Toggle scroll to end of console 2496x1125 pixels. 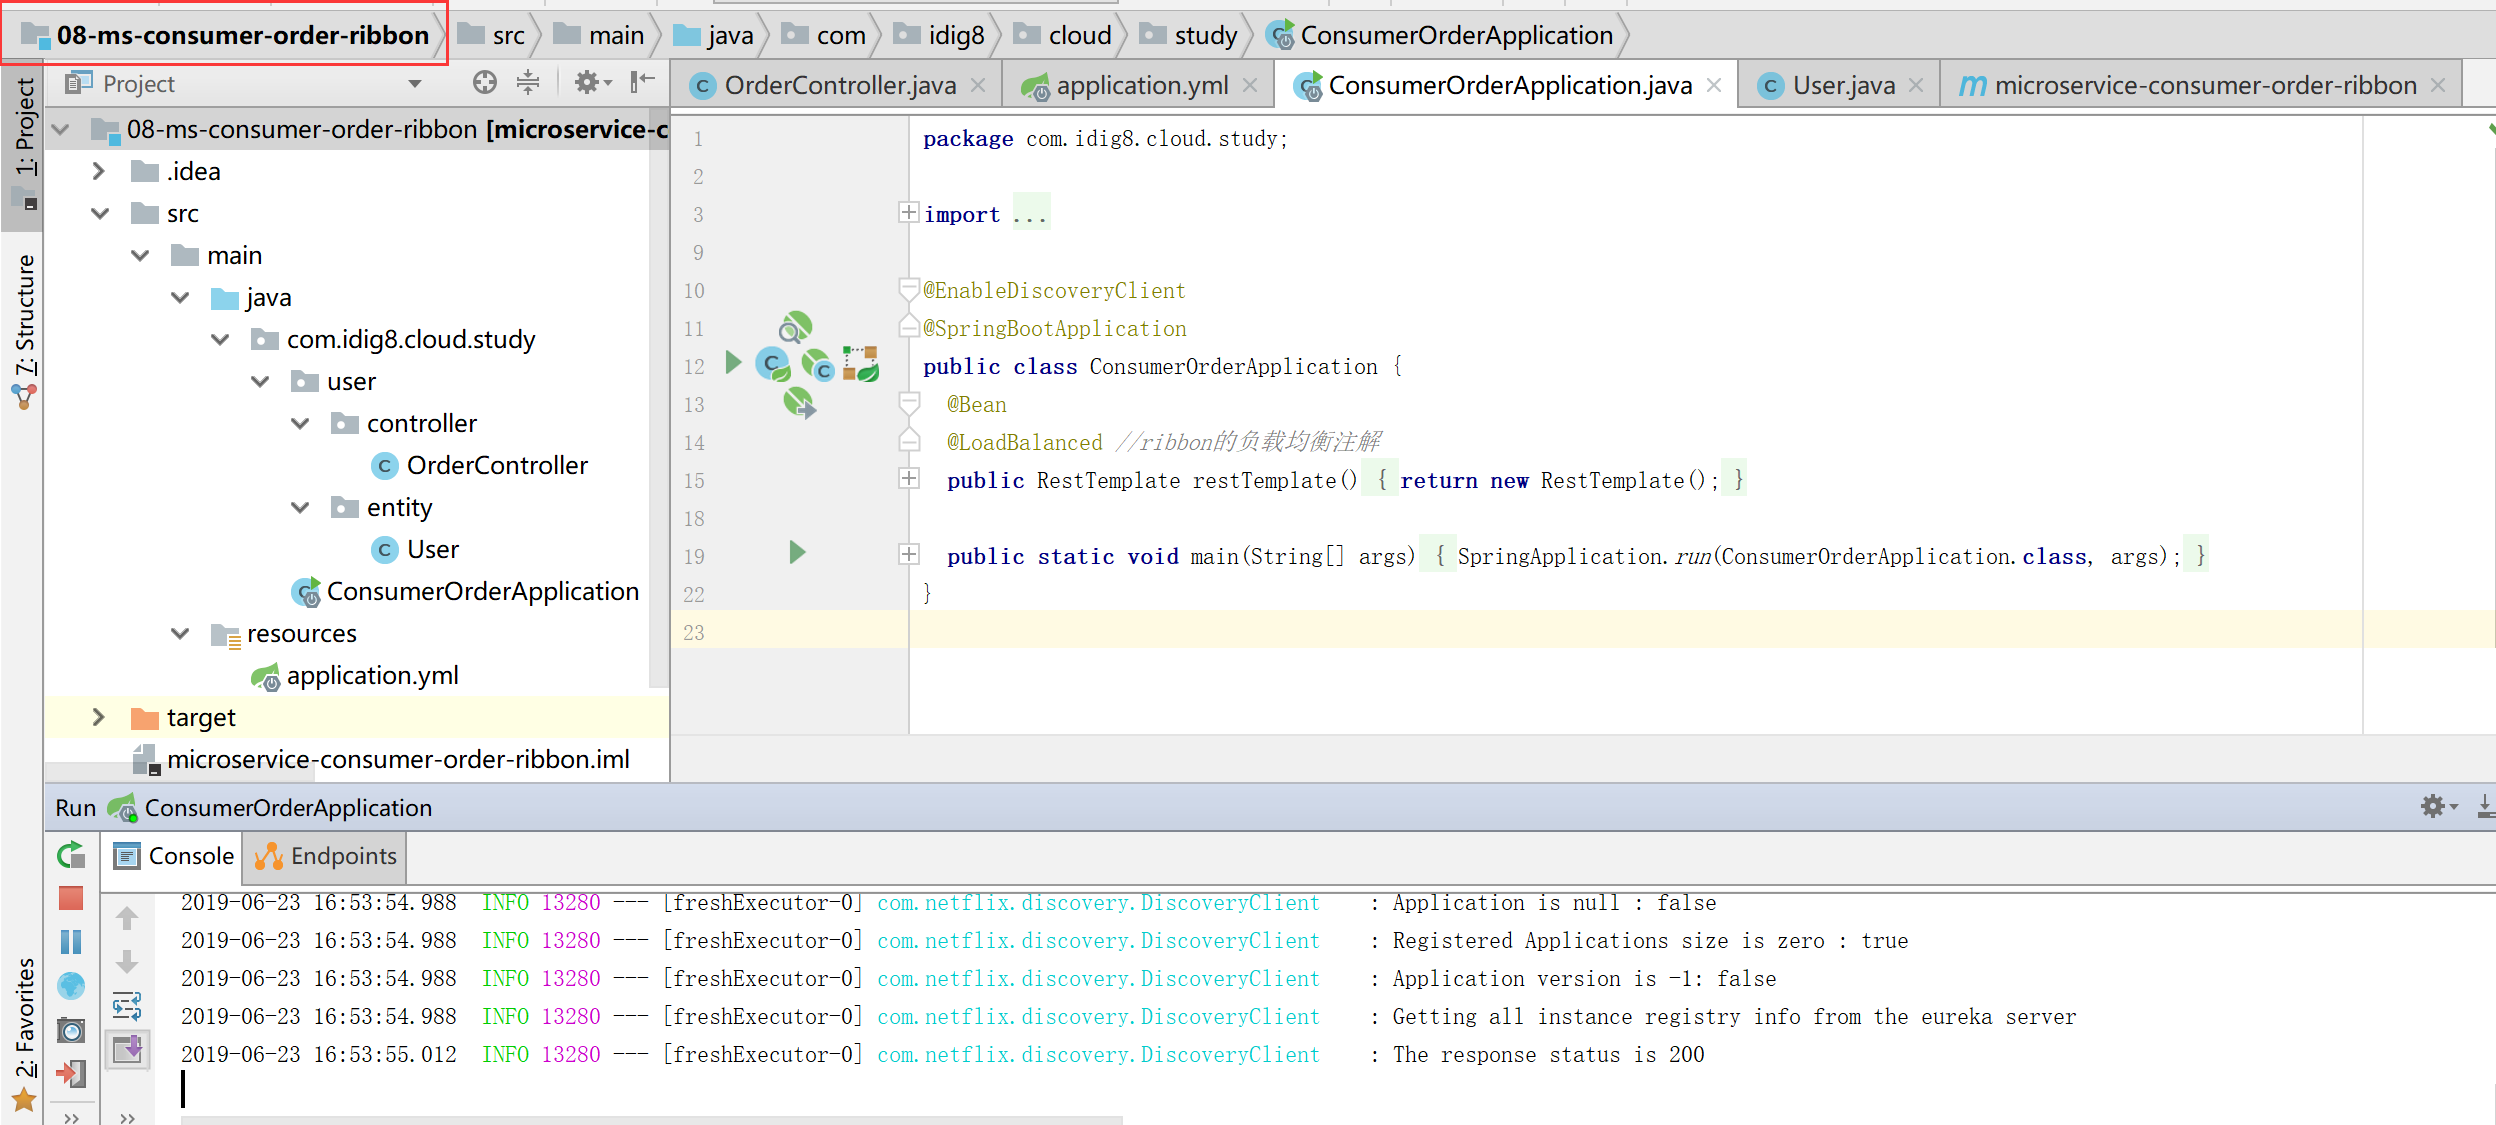[127, 1049]
